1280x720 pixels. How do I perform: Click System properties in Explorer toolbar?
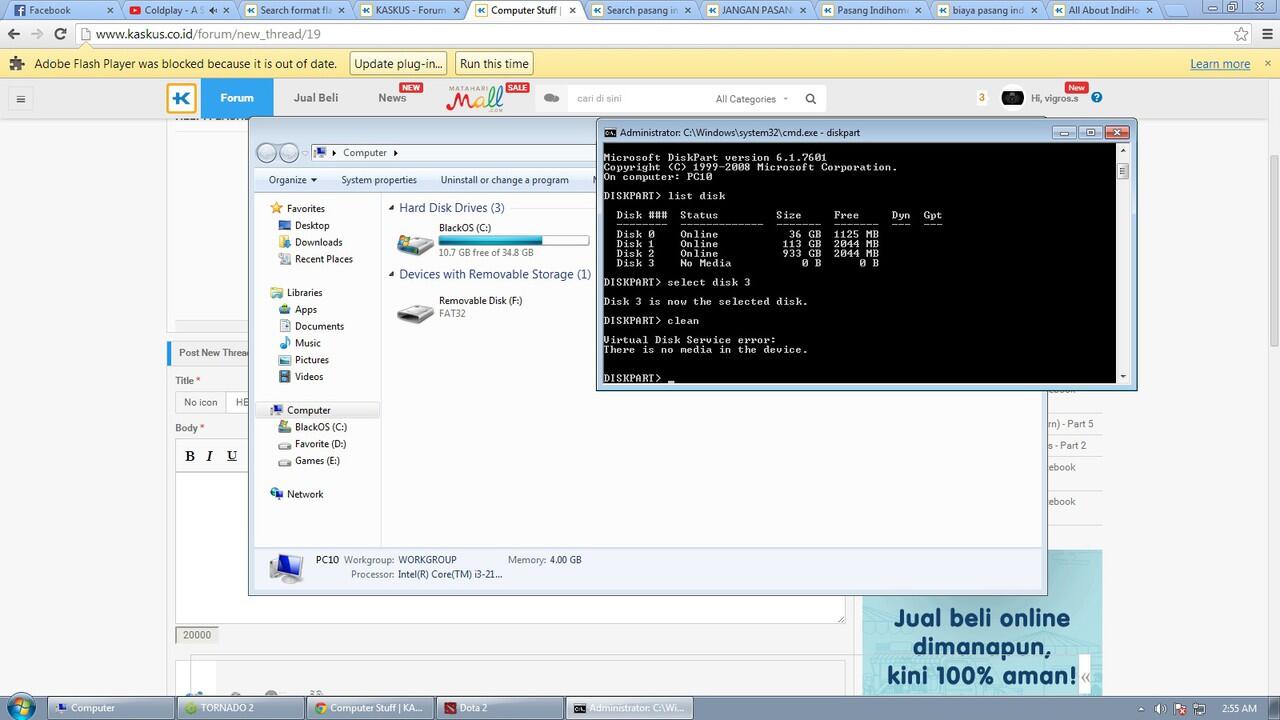point(379,180)
